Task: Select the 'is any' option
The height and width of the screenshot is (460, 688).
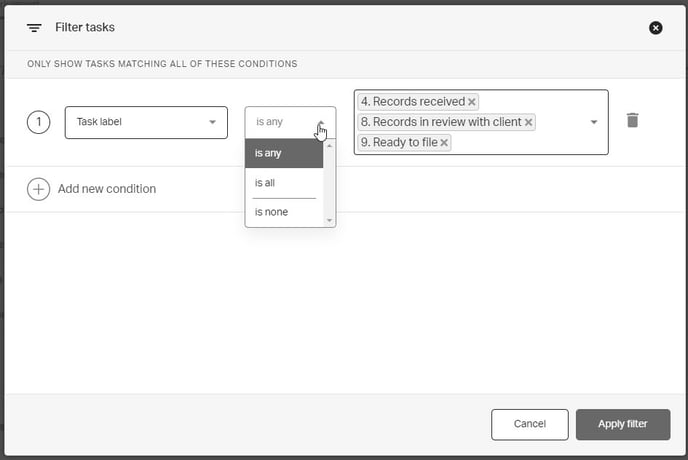Action: tap(285, 153)
